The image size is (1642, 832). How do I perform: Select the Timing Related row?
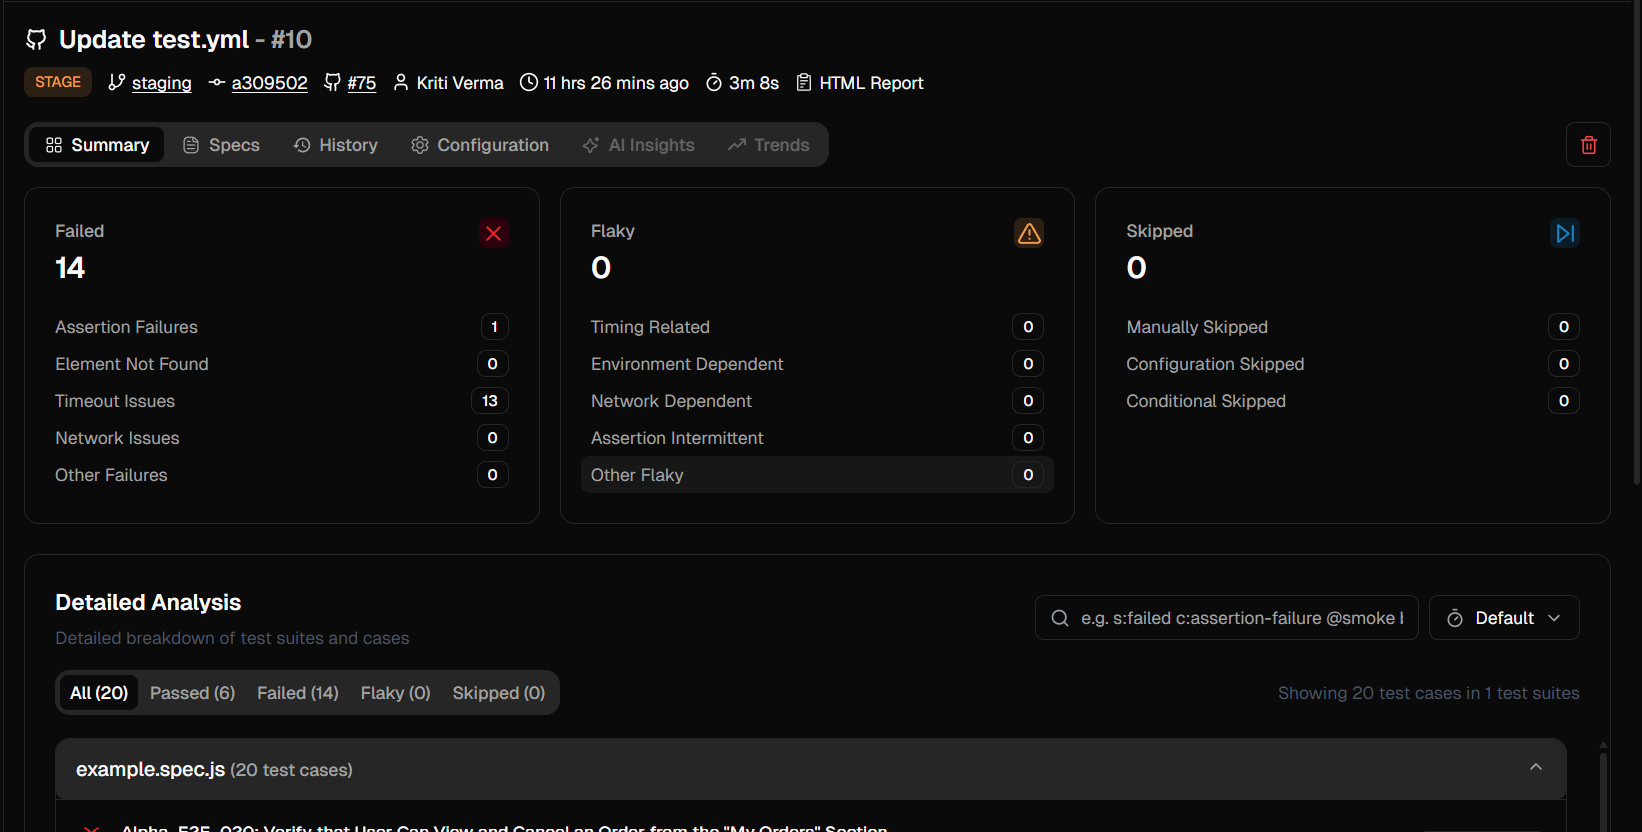point(817,327)
